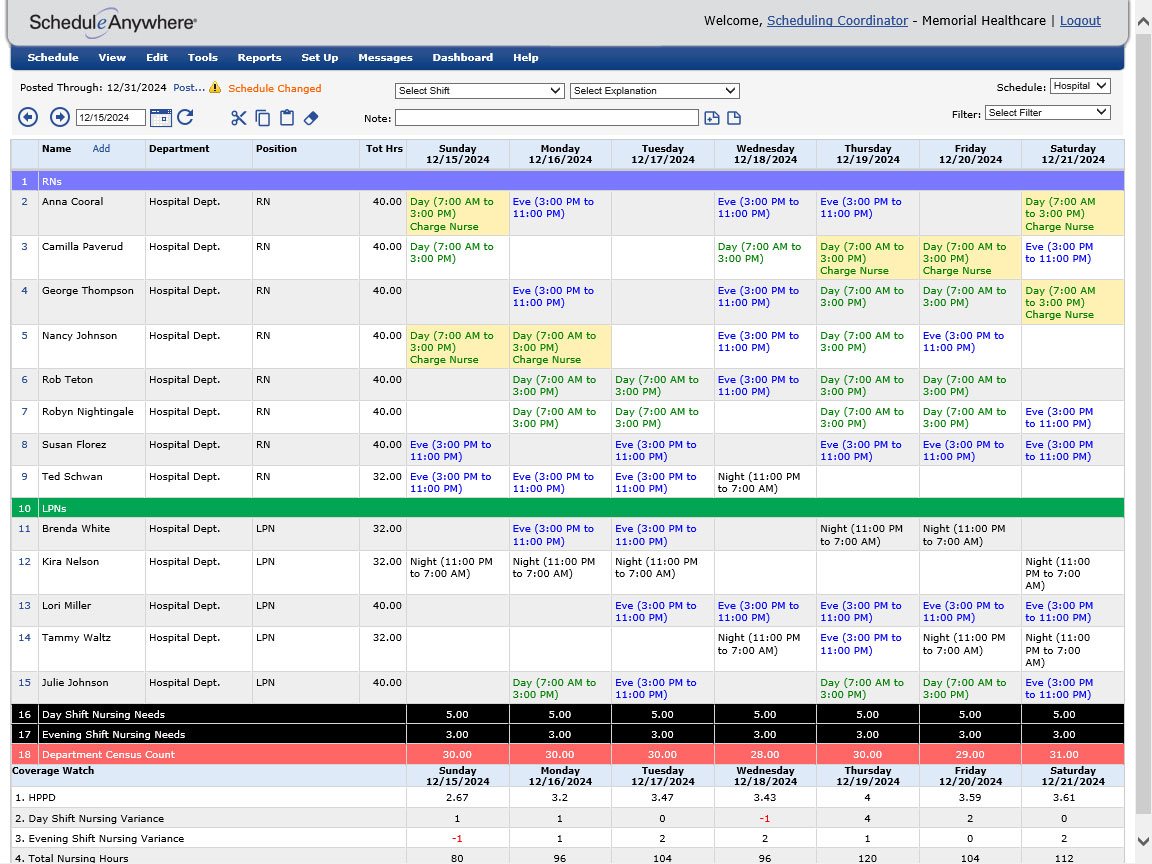Open the calendar date picker icon

tap(160, 118)
